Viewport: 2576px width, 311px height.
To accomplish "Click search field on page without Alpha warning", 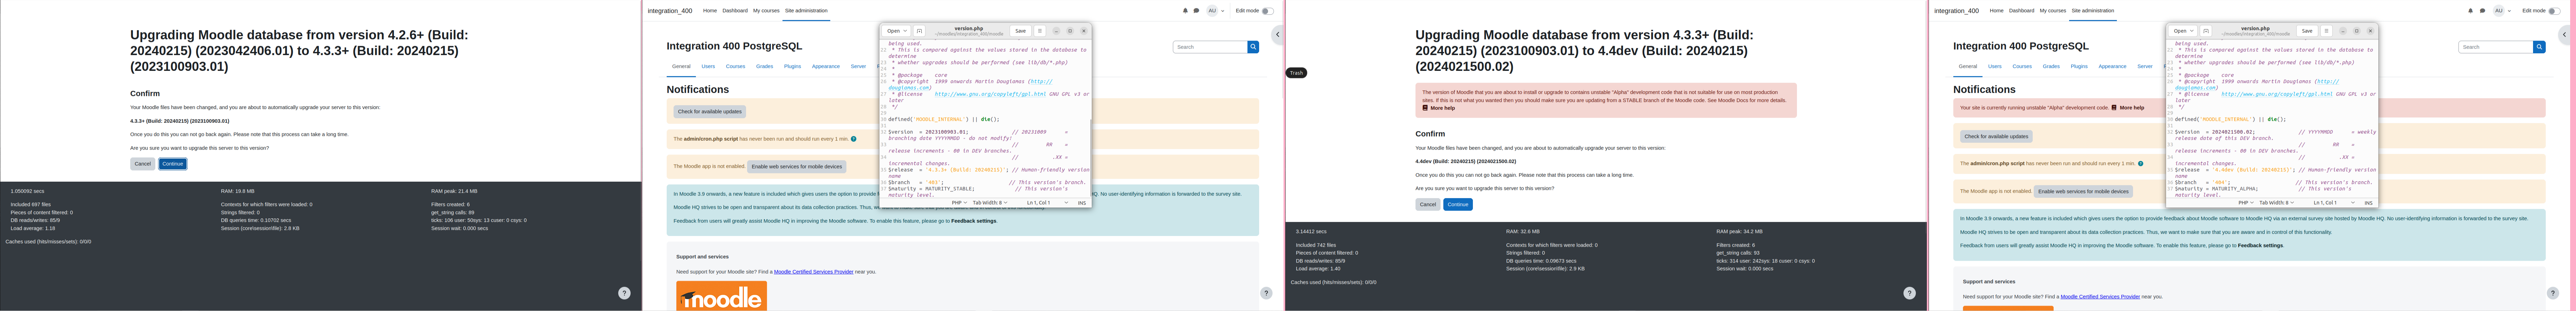I will tap(1210, 47).
